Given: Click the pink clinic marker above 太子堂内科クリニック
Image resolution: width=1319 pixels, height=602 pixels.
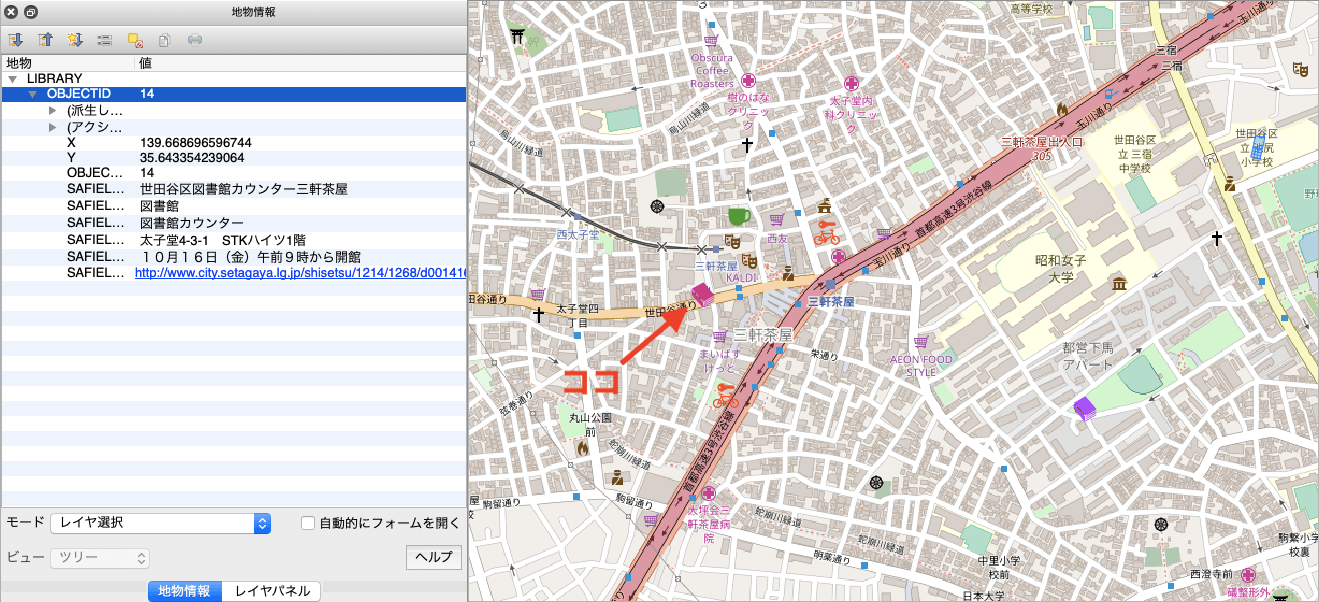Looking at the screenshot, I should (851, 83).
